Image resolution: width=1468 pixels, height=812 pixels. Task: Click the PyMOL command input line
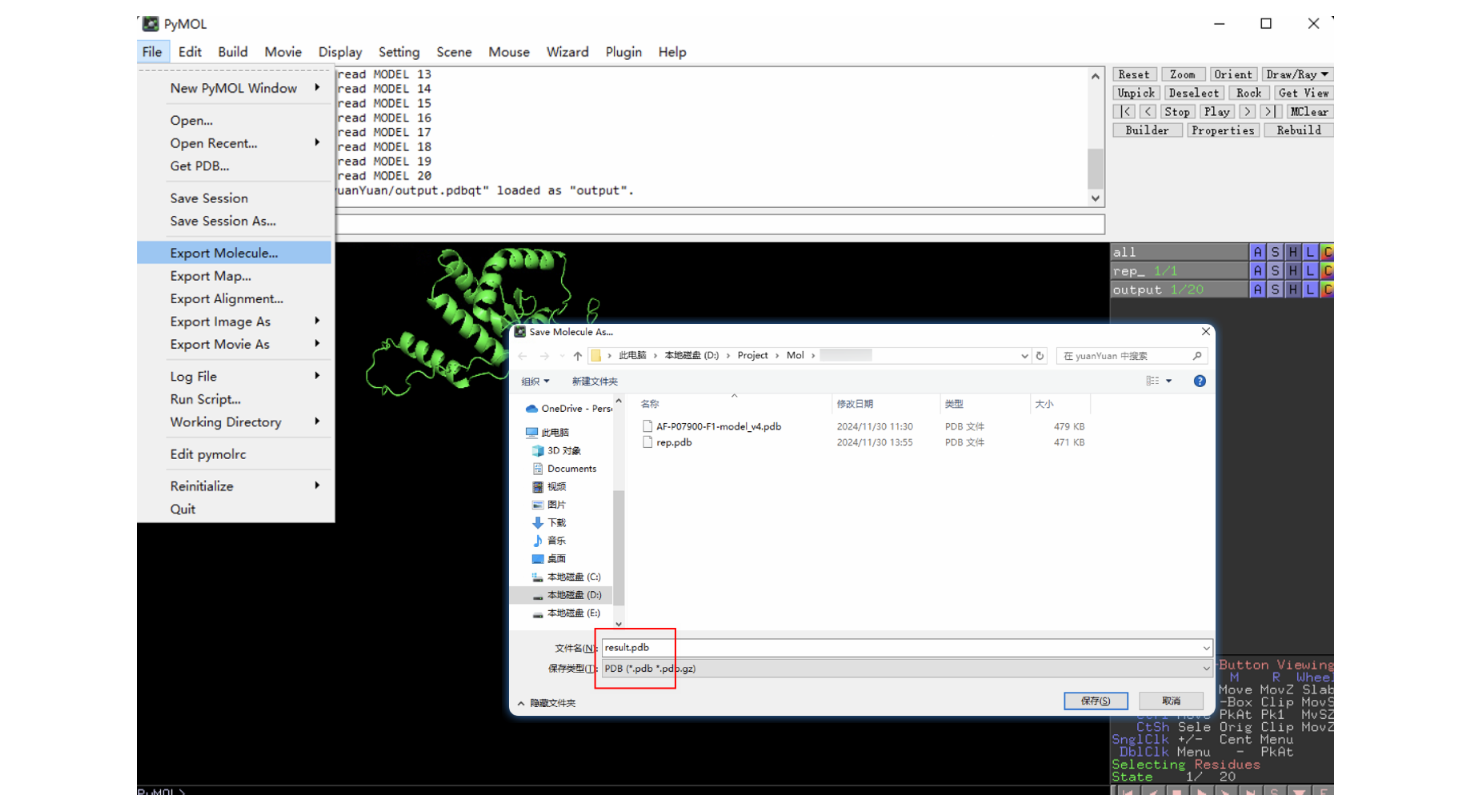pyautogui.click(x=720, y=224)
